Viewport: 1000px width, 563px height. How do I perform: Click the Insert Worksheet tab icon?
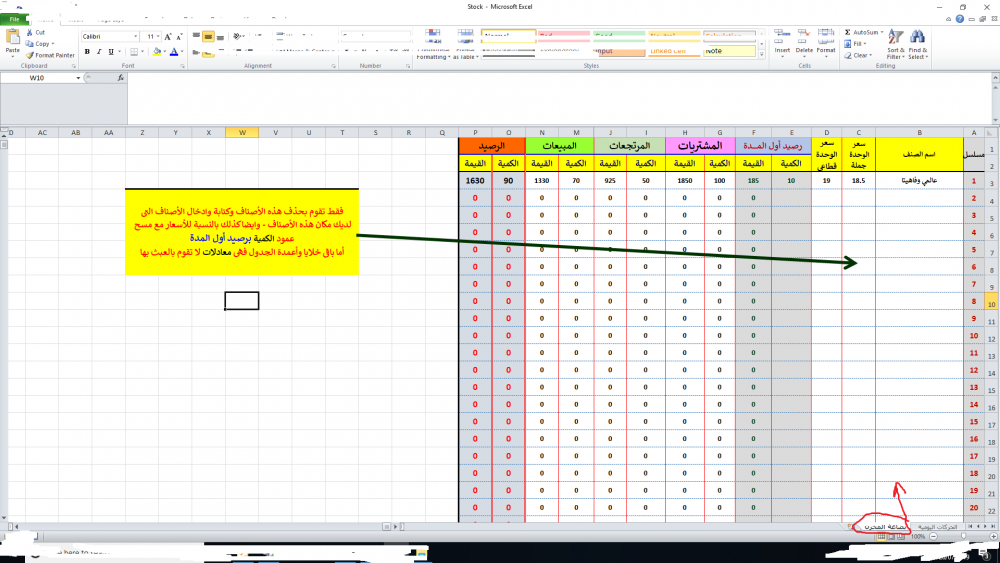point(851,527)
